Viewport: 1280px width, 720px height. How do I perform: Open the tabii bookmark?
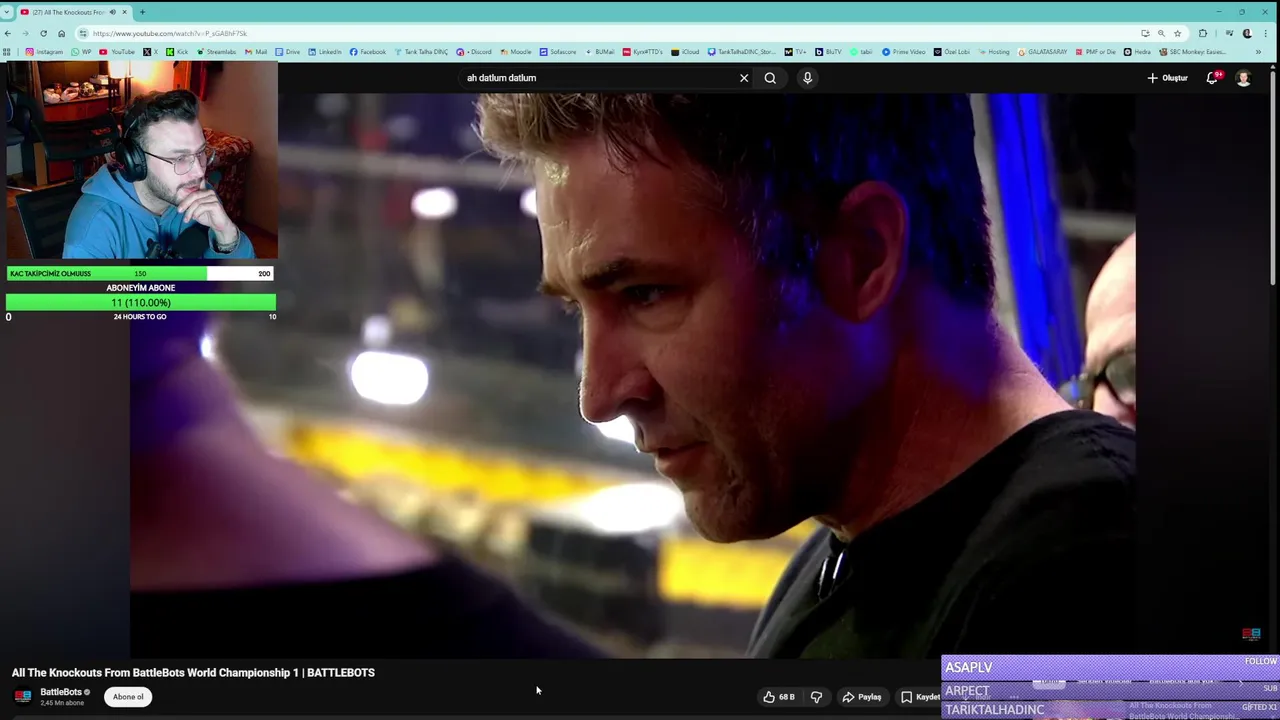(x=861, y=52)
